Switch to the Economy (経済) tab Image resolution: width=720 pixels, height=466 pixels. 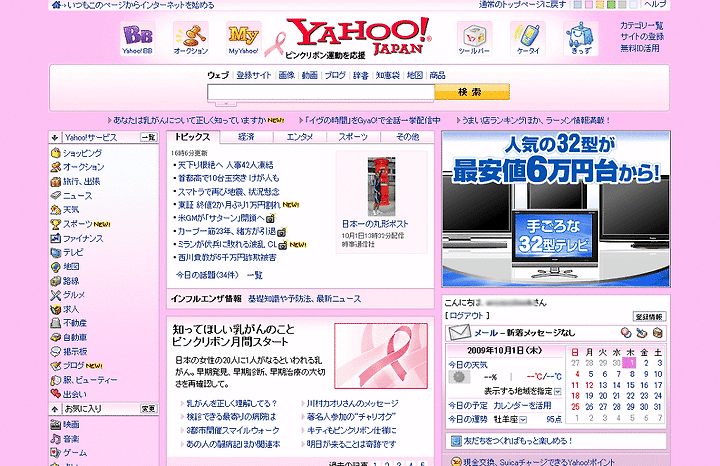(x=247, y=137)
